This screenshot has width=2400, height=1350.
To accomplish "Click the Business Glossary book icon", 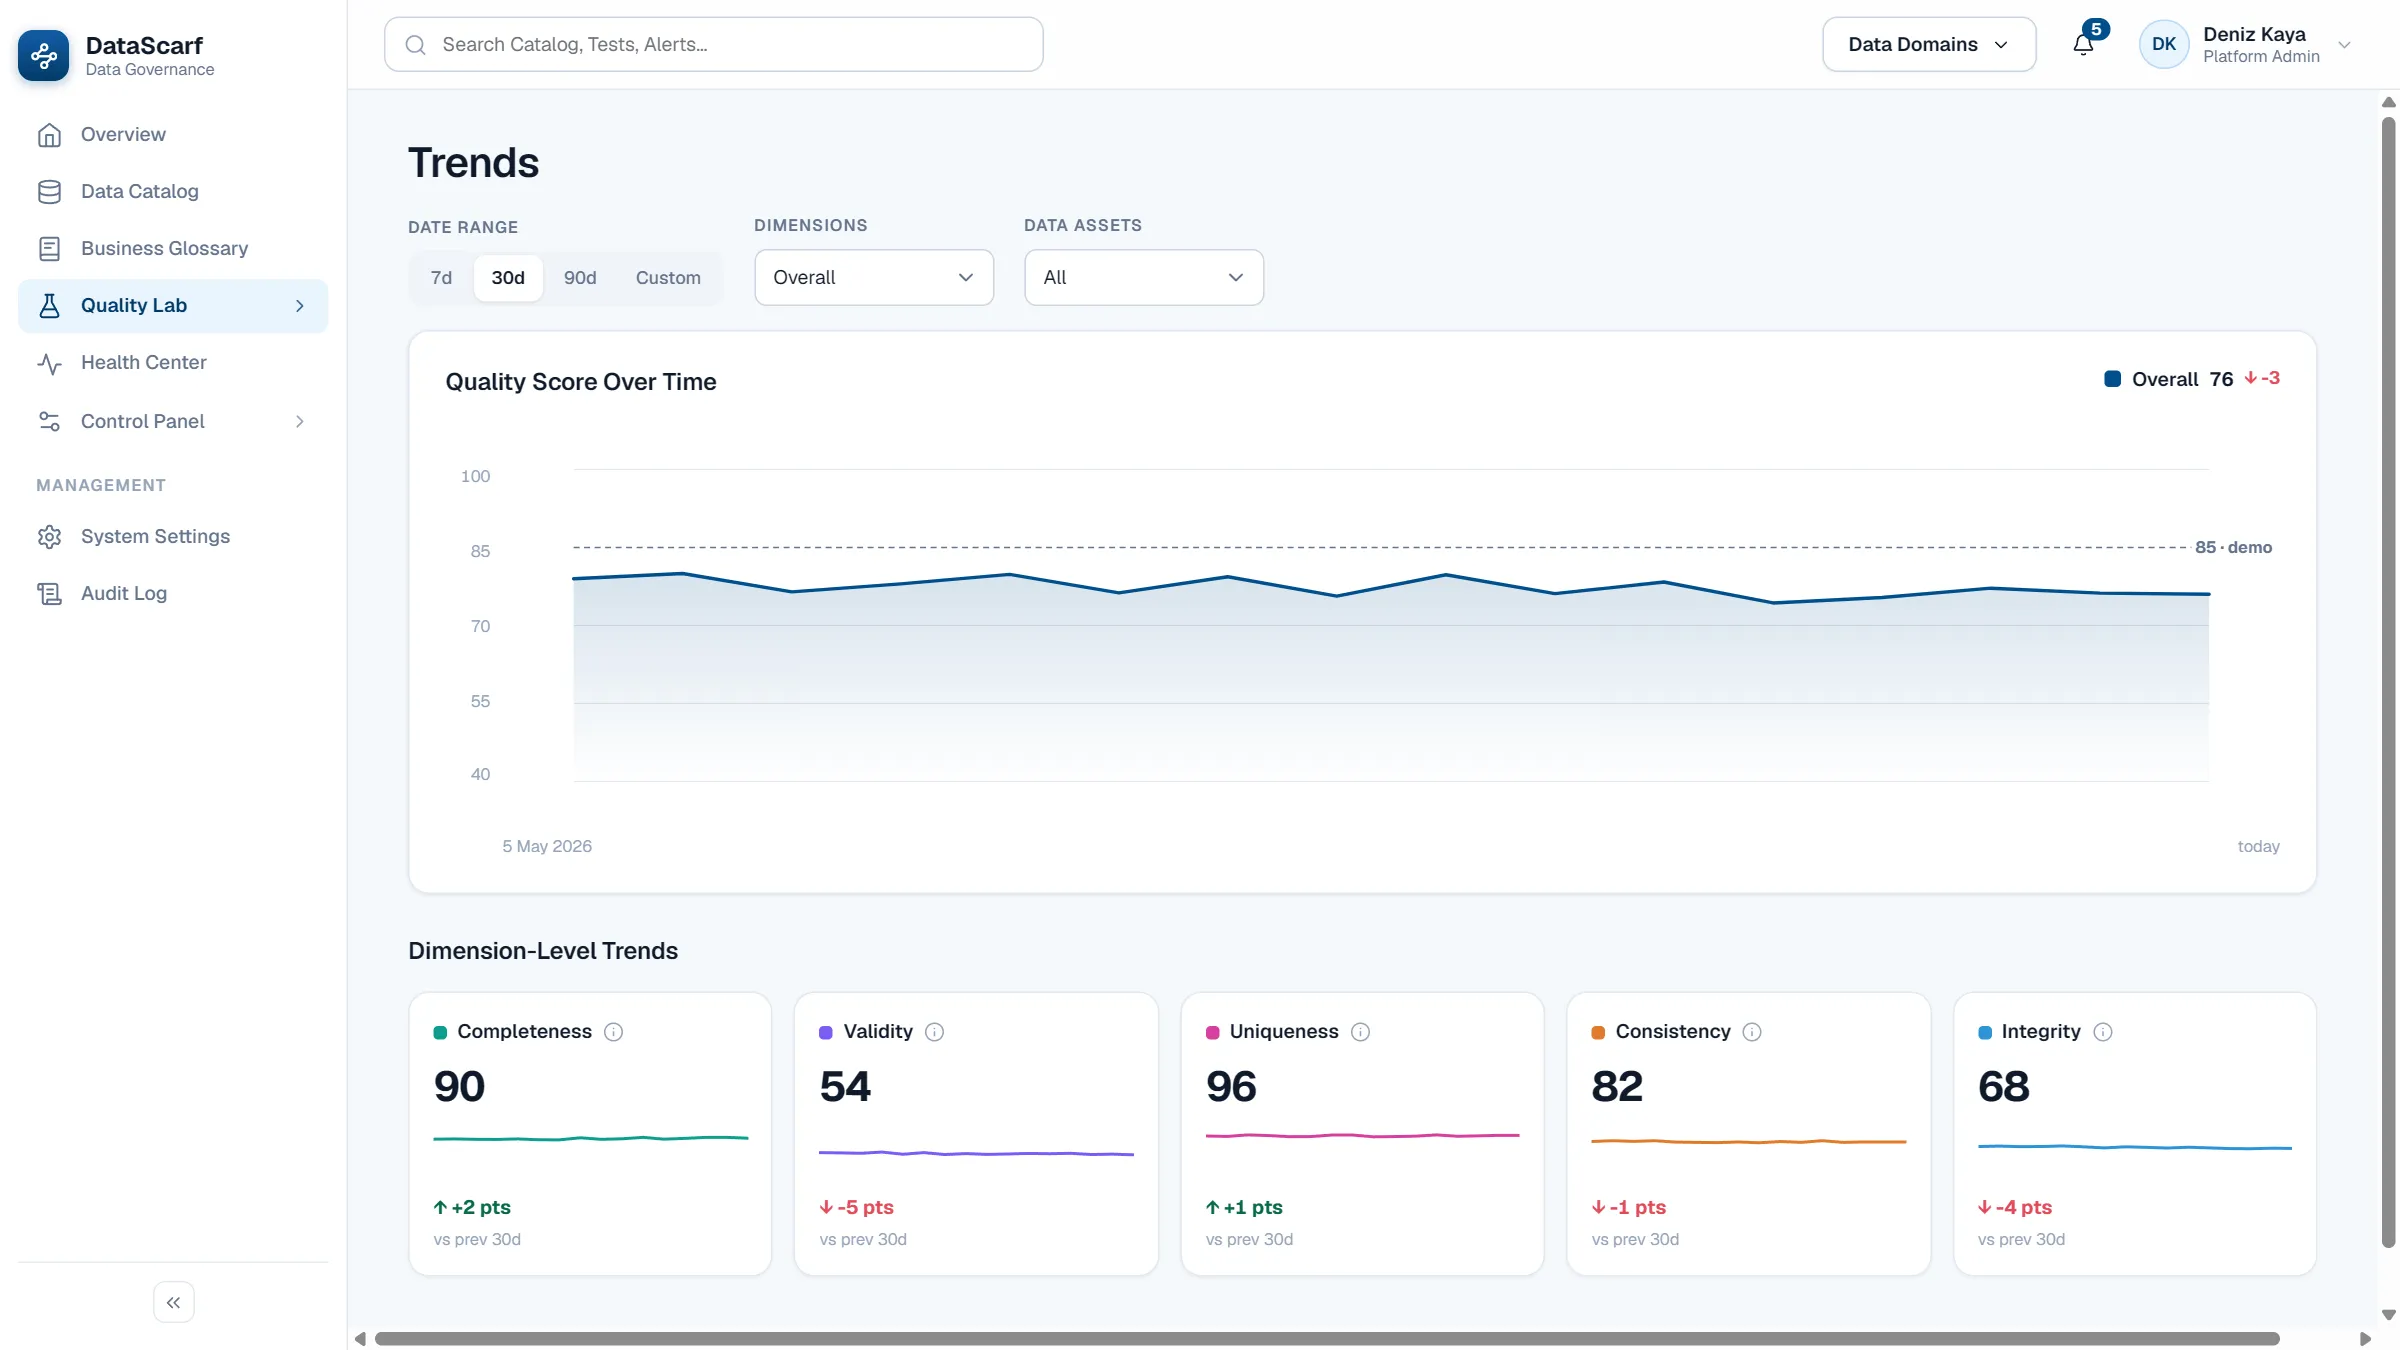I will click(49, 249).
